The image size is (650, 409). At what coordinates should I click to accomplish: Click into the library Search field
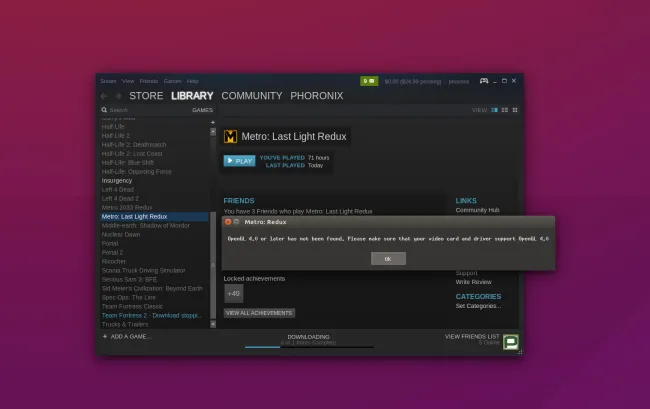coord(145,110)
